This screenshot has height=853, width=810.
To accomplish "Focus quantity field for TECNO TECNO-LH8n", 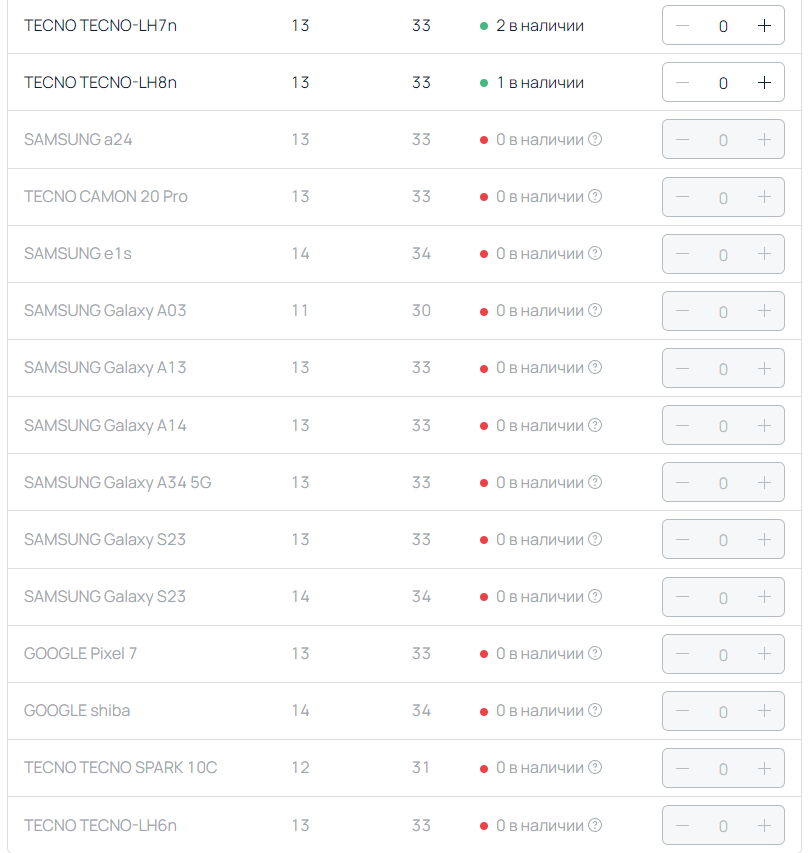I will pyautogui.click(x=723, y=83).
